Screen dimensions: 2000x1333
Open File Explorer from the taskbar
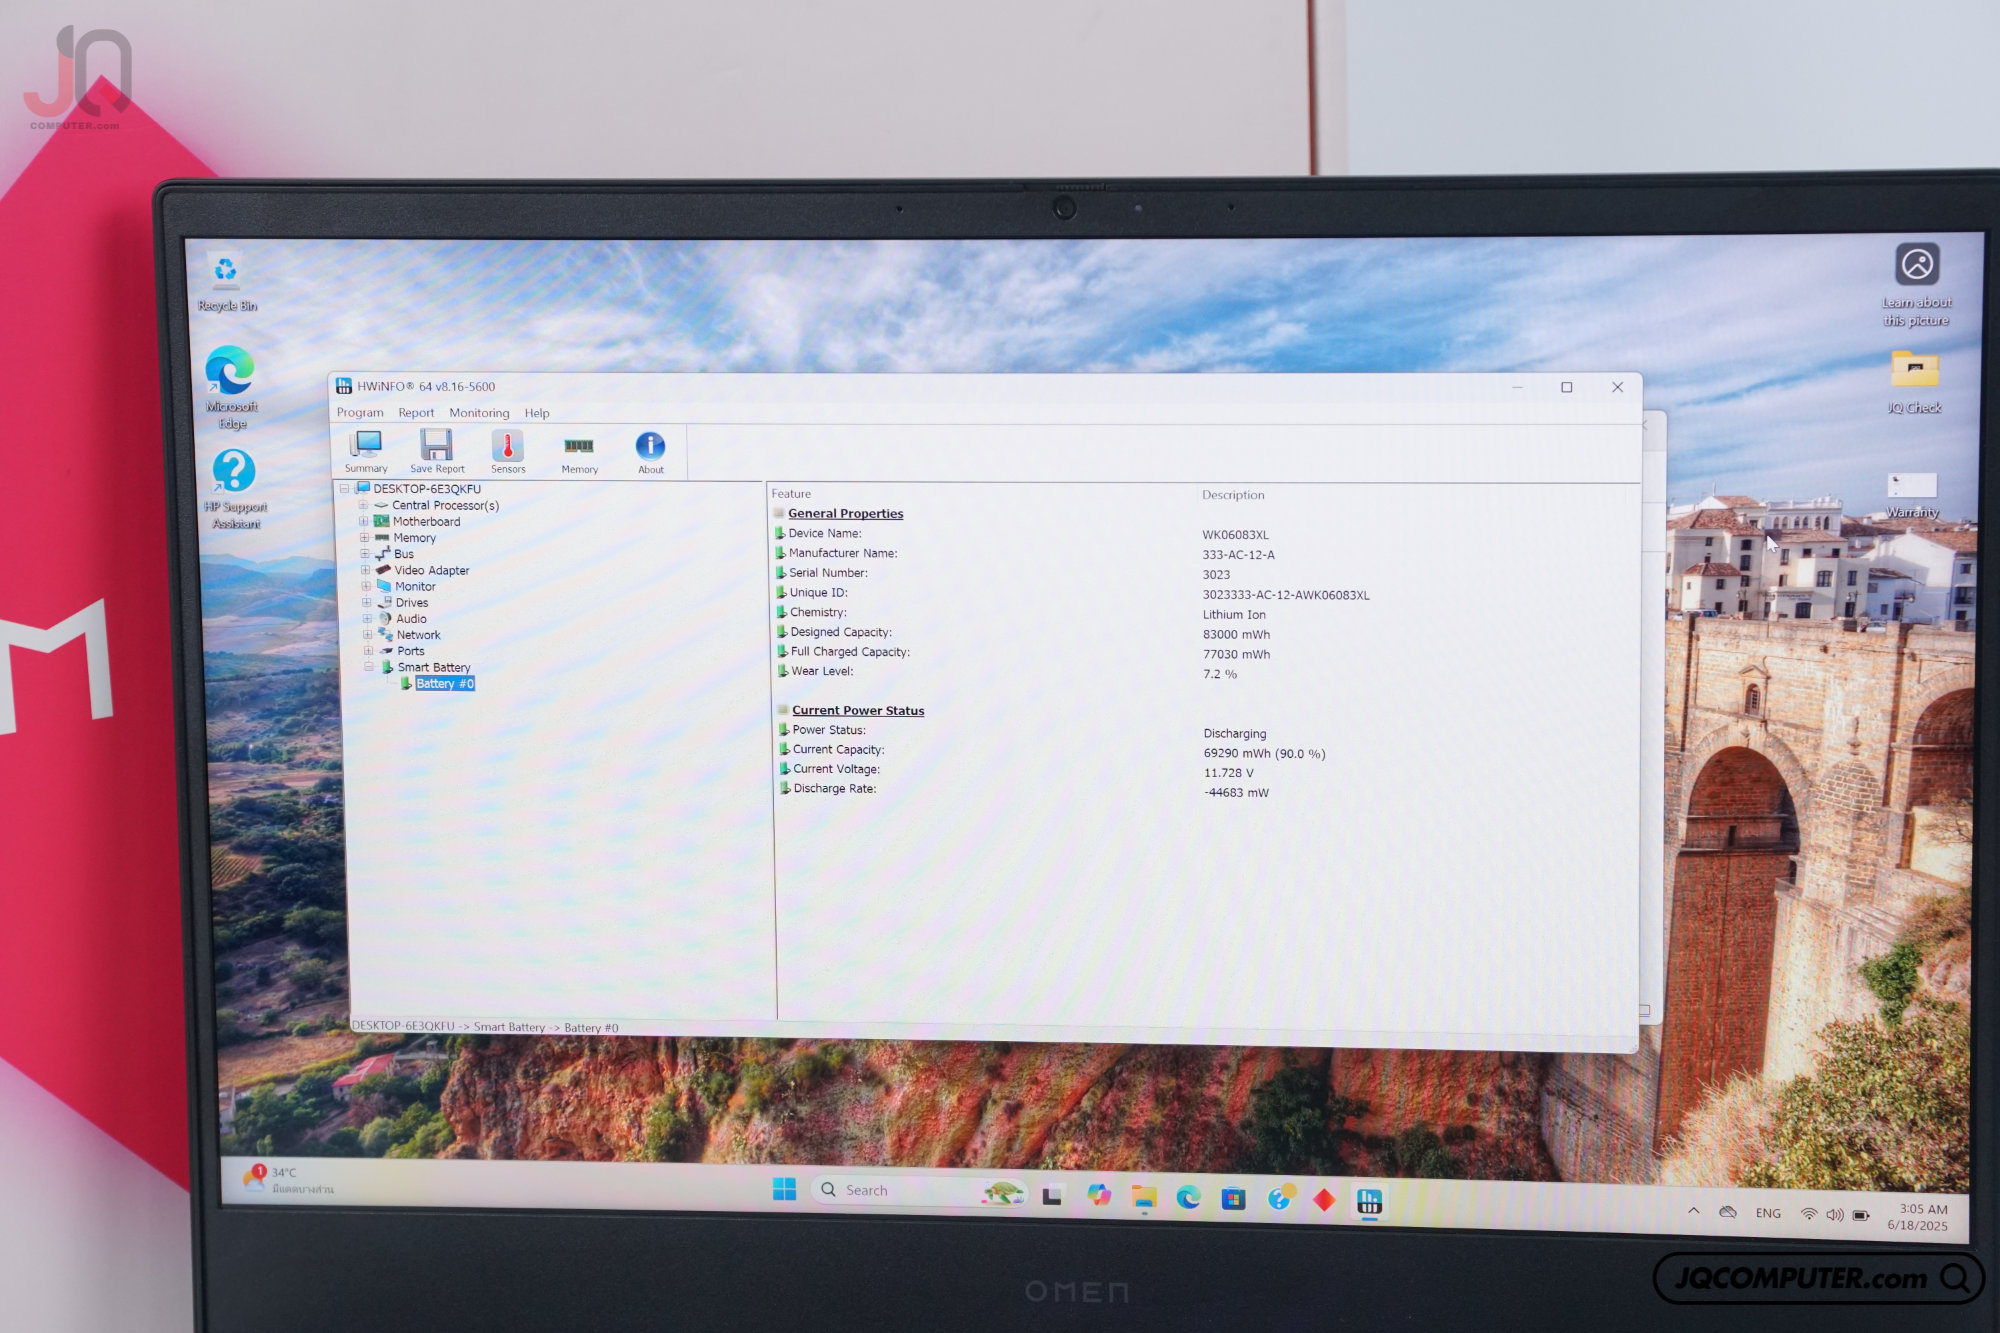coord(1143,1197)
